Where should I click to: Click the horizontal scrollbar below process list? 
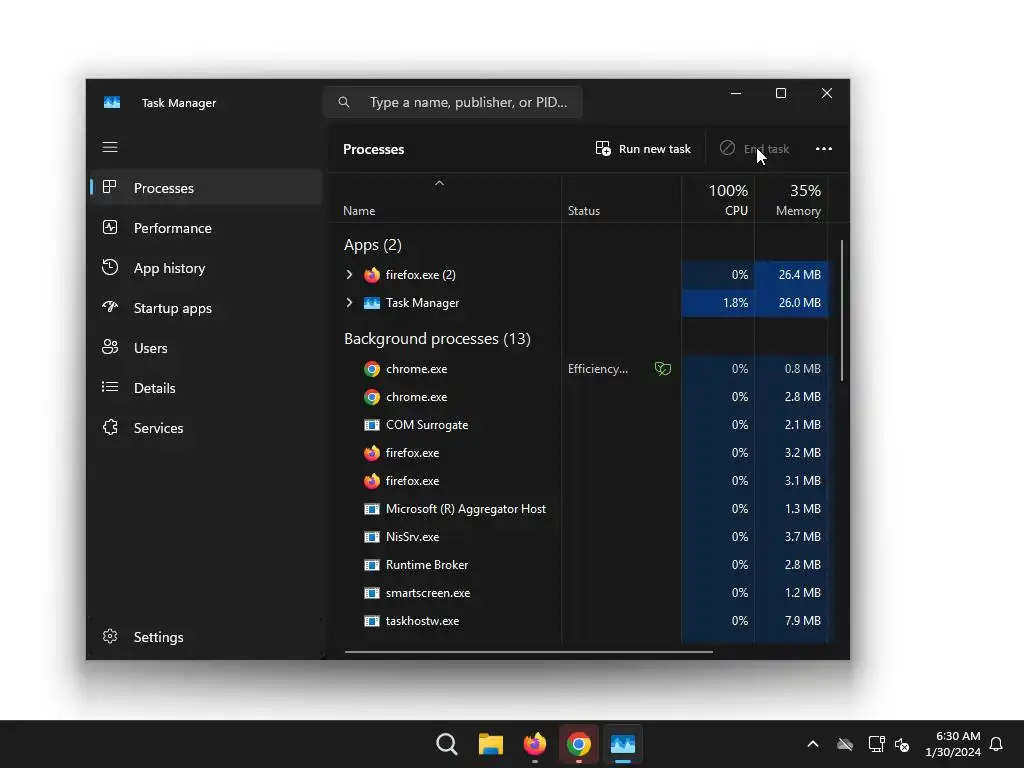pos(528,651)
